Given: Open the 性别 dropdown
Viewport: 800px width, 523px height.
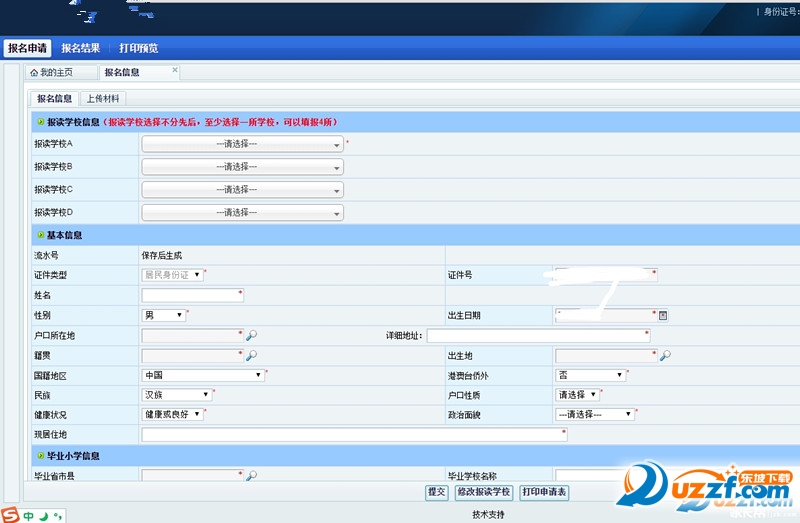Looking at the screenshot, I should (x=163, y=315).
